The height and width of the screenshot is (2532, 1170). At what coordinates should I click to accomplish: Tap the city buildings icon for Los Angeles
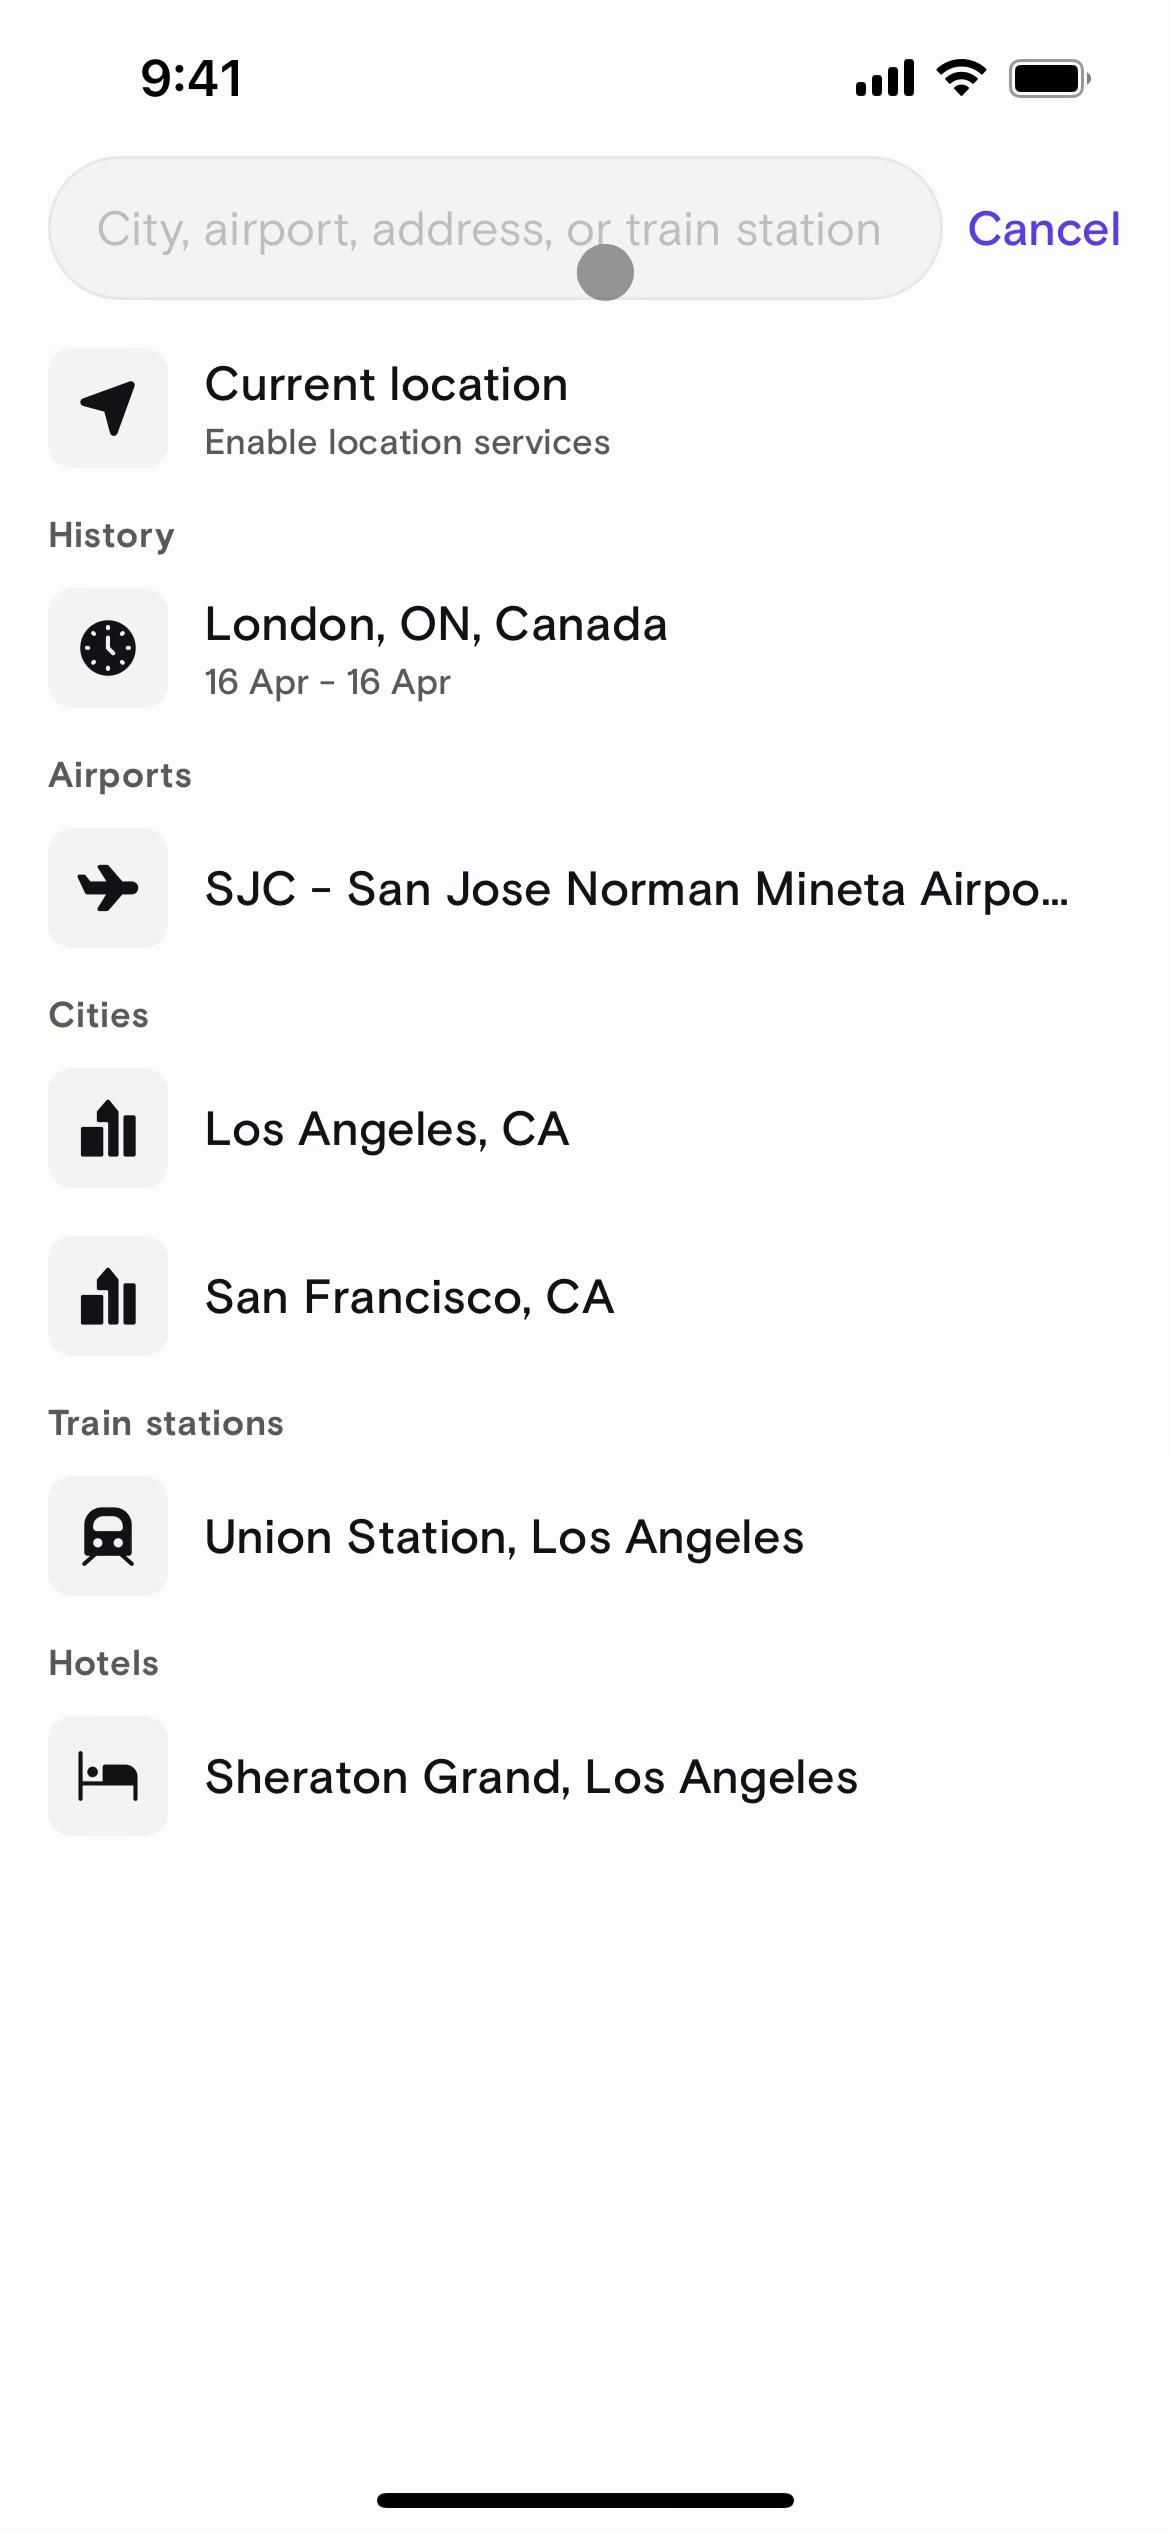[108, 1128]
